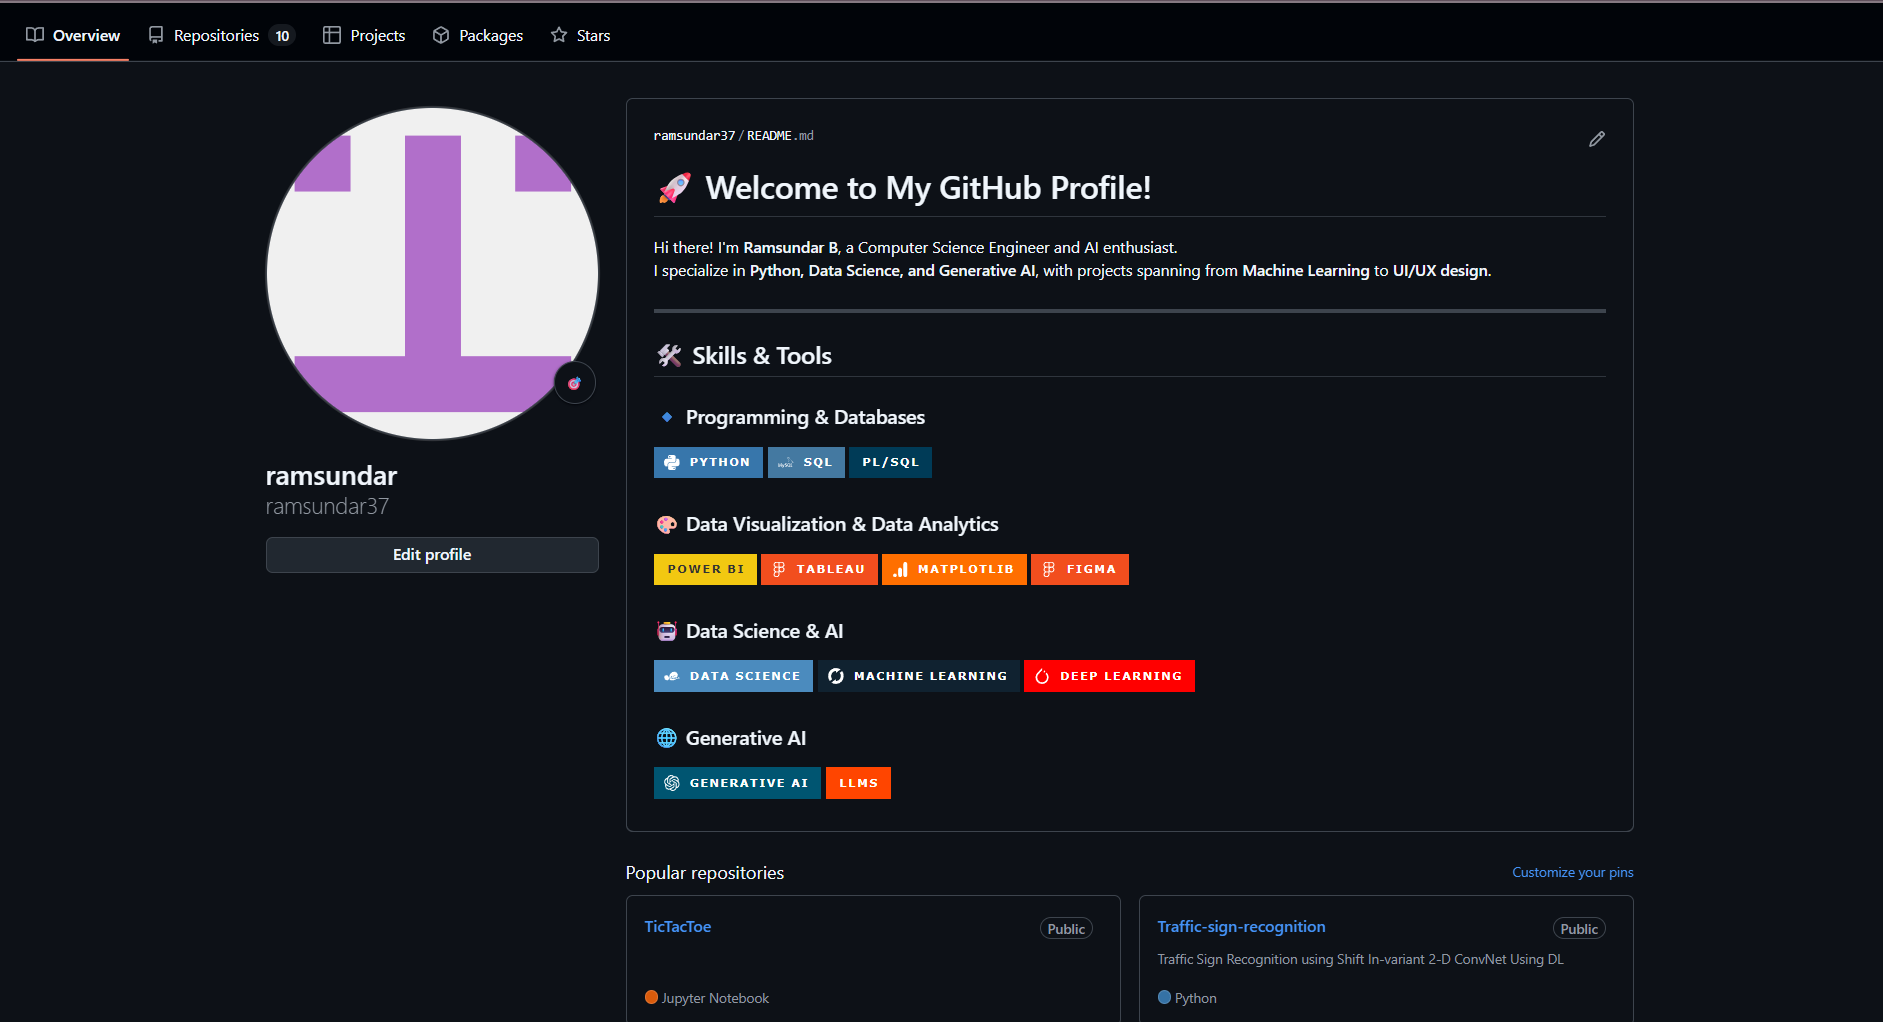Click the Welcome to My GitHub Profile heading
This screenshot has width=1883, height=1022.
(928, 188)
